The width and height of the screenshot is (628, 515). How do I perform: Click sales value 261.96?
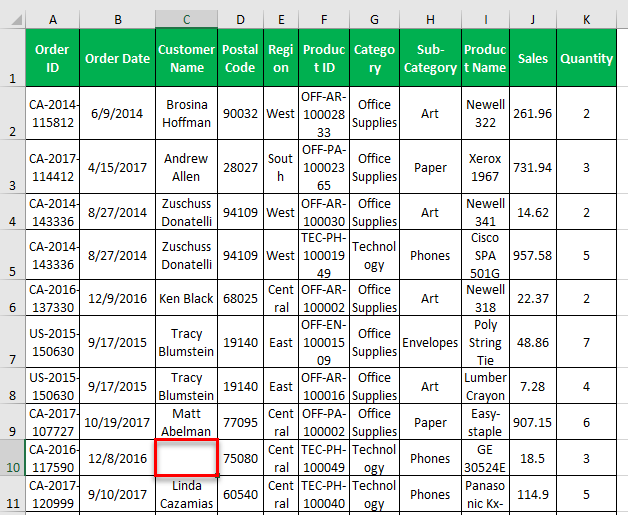click(533, 113)
